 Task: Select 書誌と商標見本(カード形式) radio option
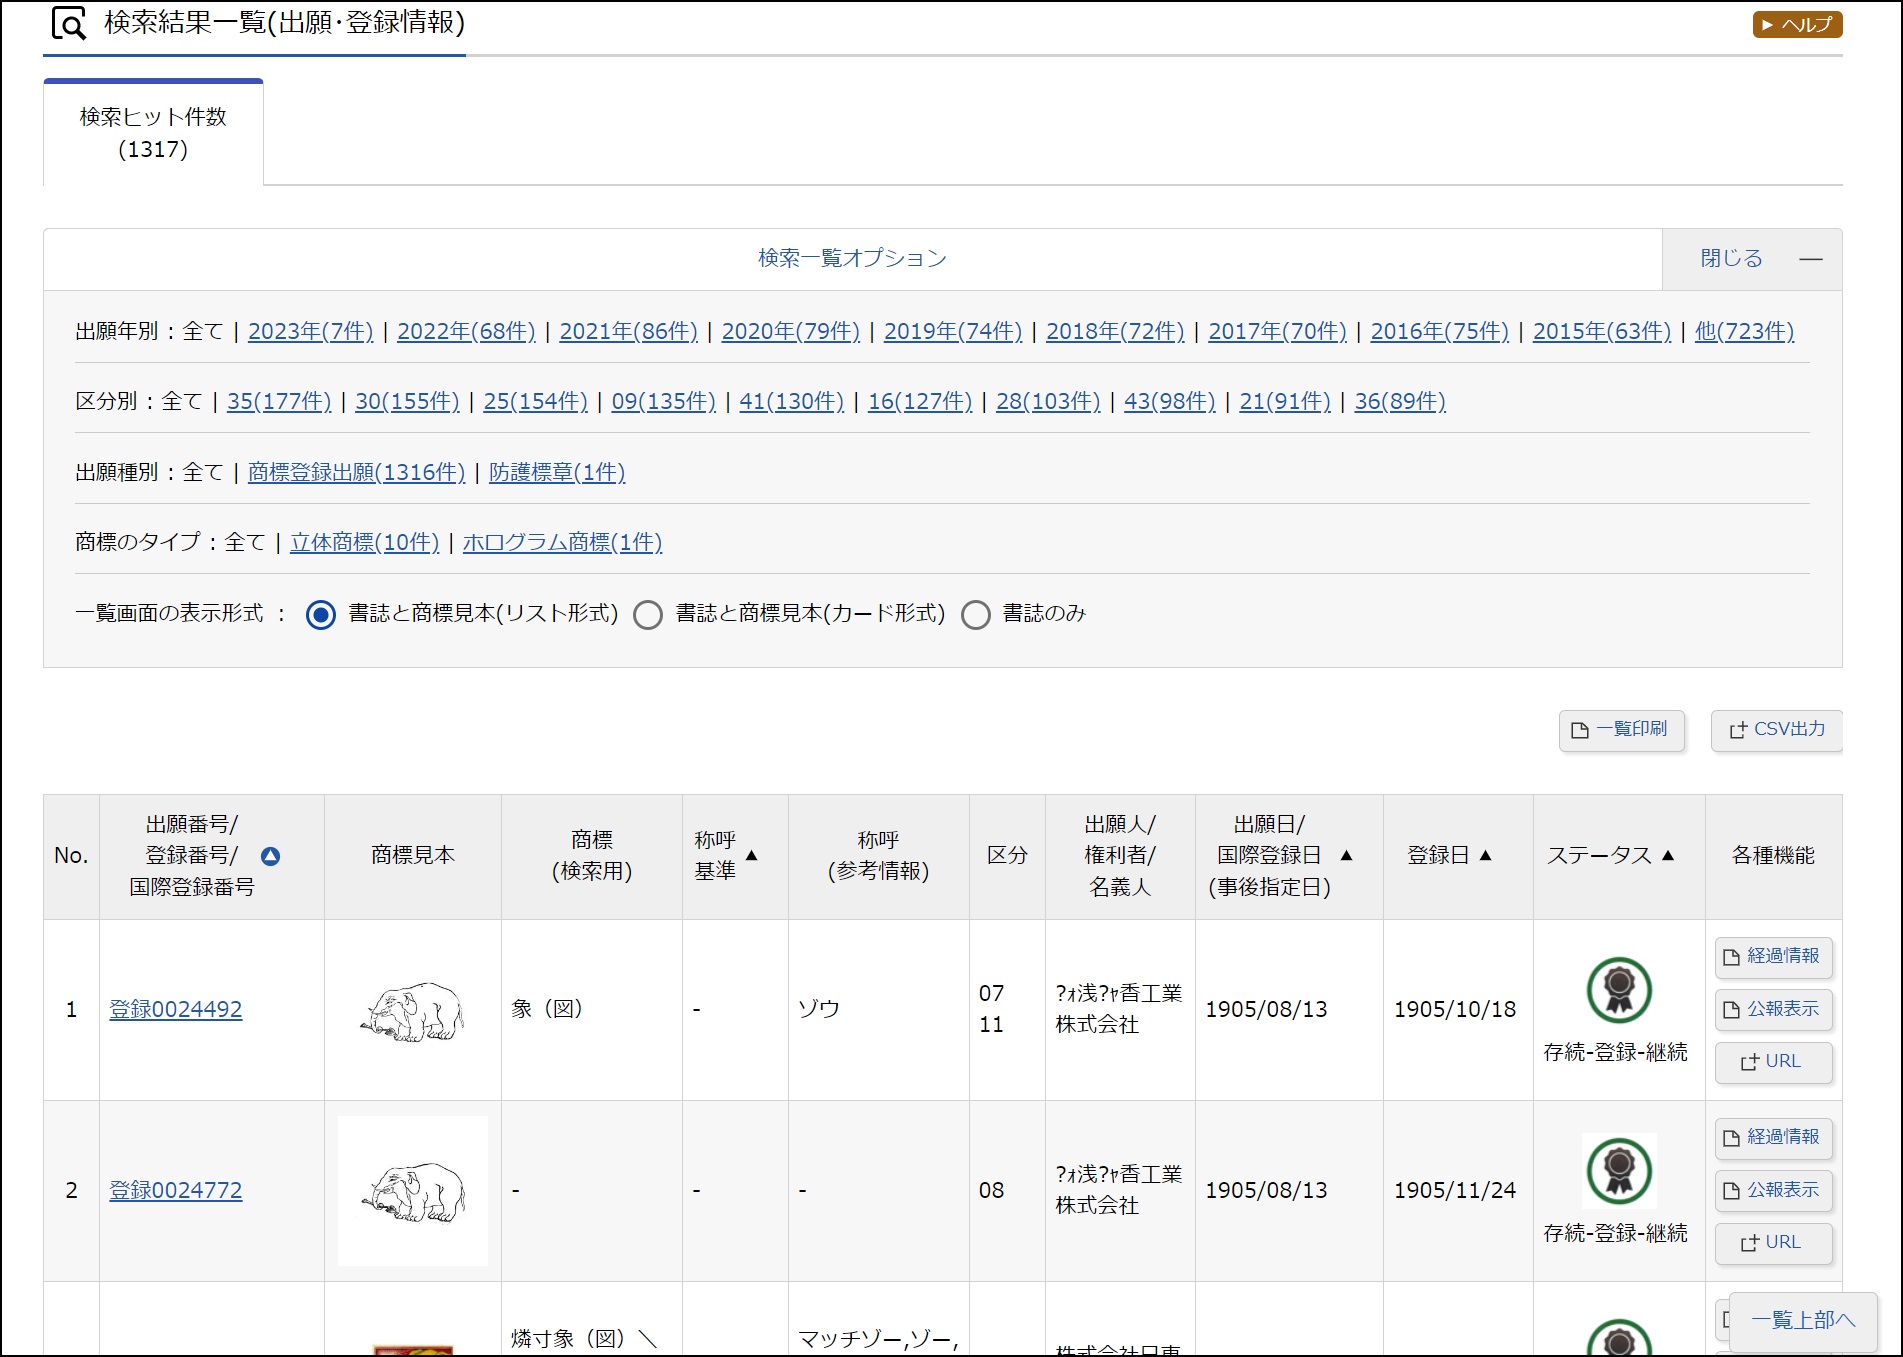click(648, 614)
